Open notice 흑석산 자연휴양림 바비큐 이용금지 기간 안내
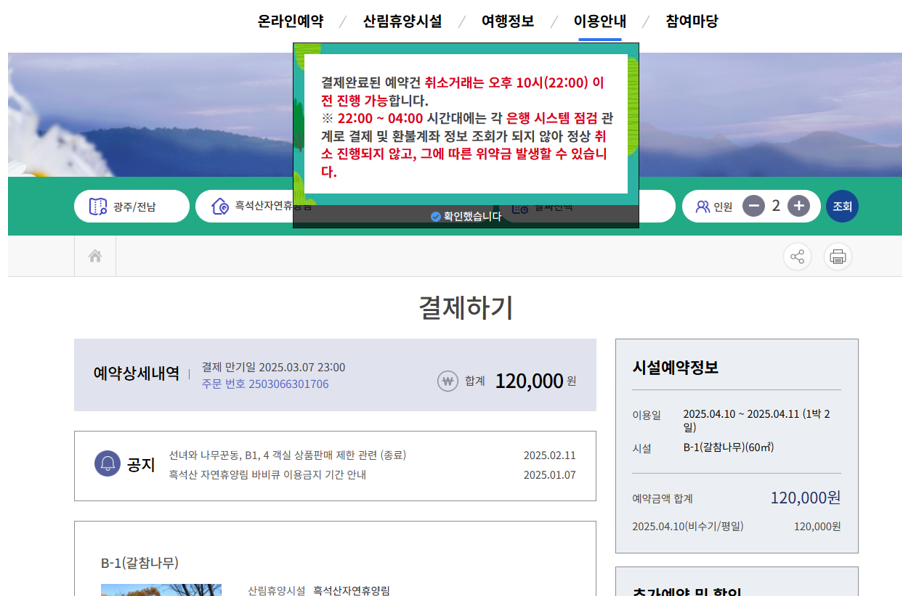This screenshot has height=596, width=902. (267, 475)
